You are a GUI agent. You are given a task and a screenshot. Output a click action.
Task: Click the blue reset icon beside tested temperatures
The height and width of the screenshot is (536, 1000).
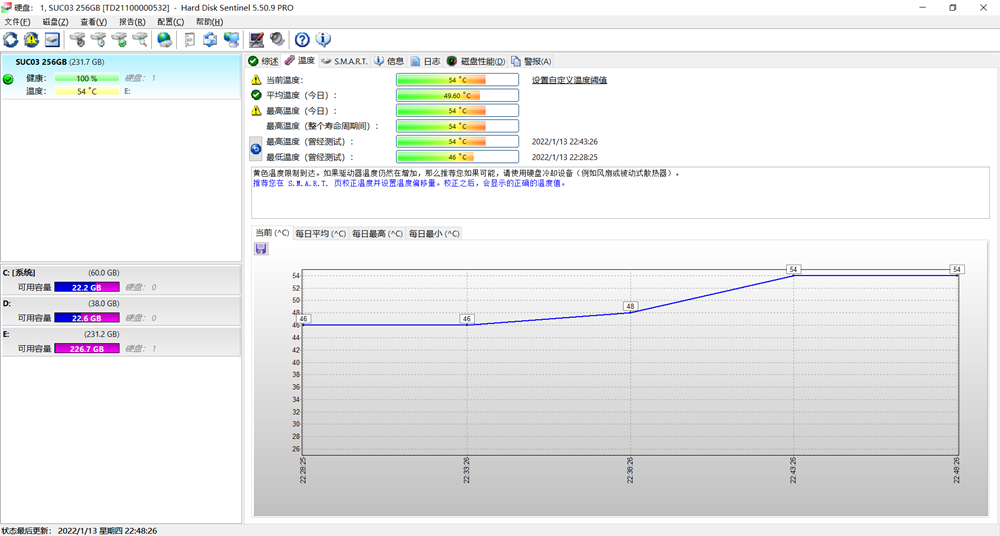tap(256, 149)
